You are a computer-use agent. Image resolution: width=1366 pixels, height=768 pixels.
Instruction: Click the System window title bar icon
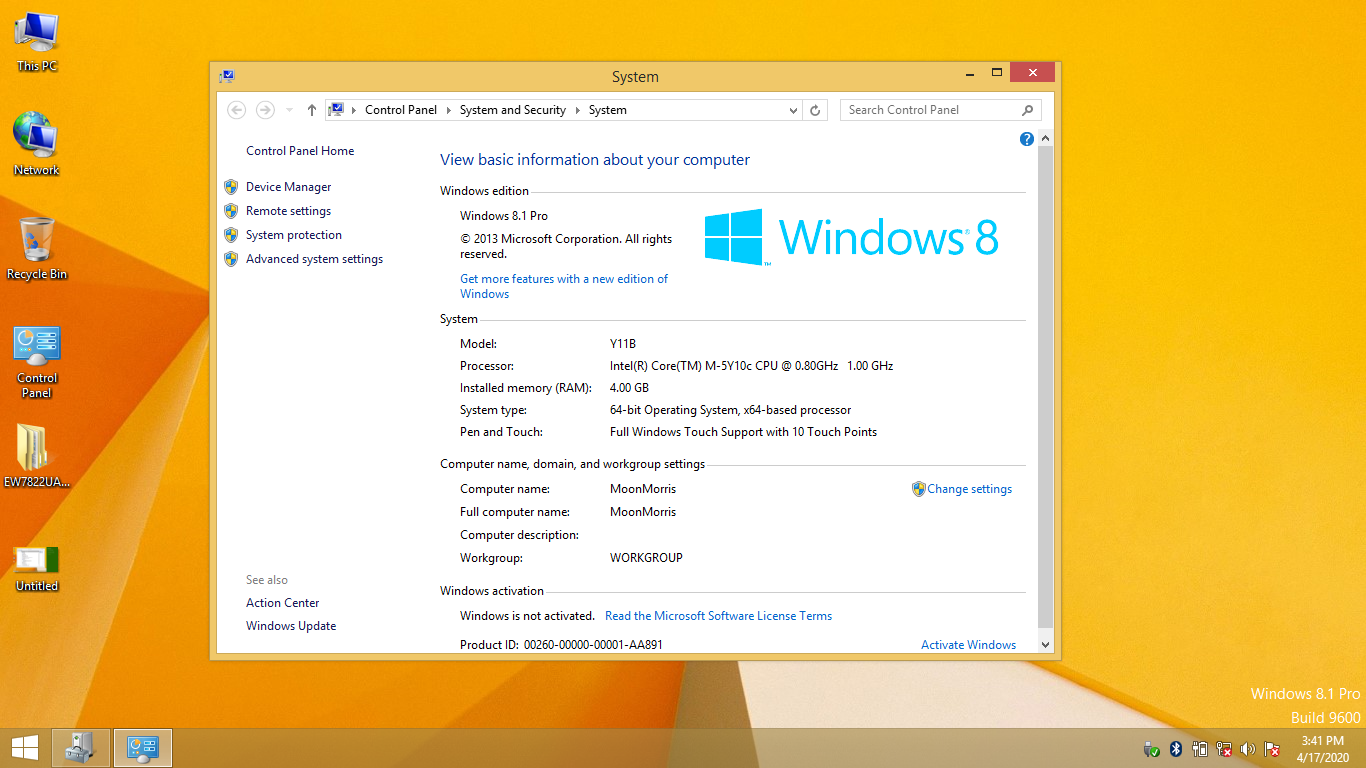click(227, 76)
